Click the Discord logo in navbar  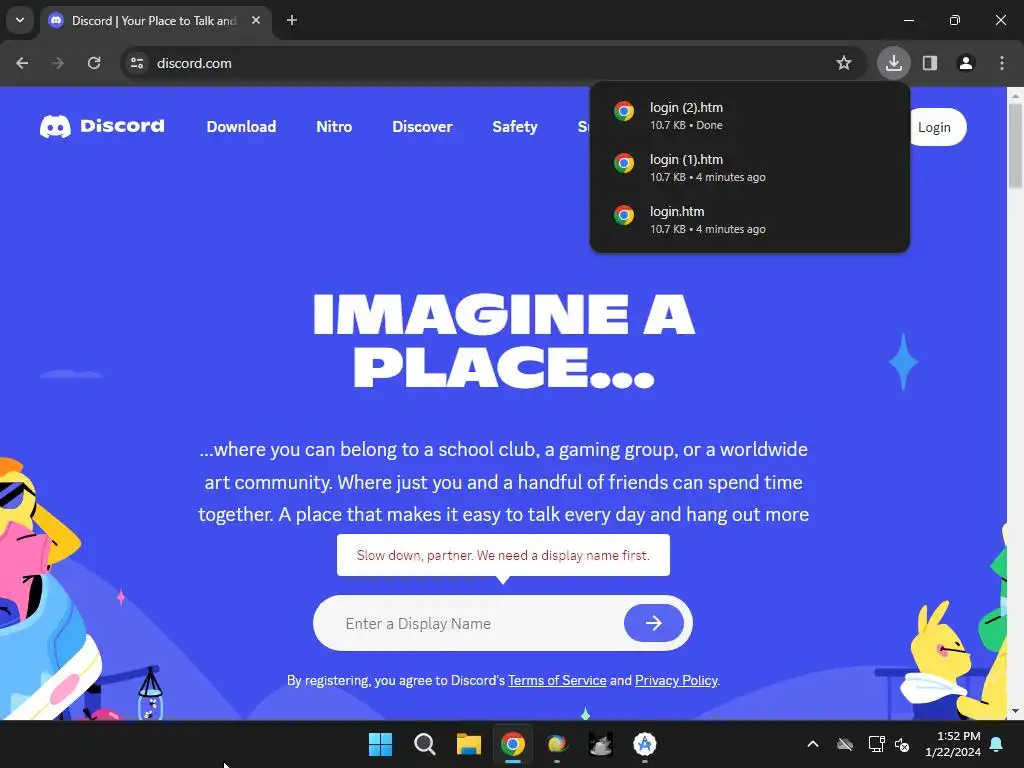coord(102,126)
